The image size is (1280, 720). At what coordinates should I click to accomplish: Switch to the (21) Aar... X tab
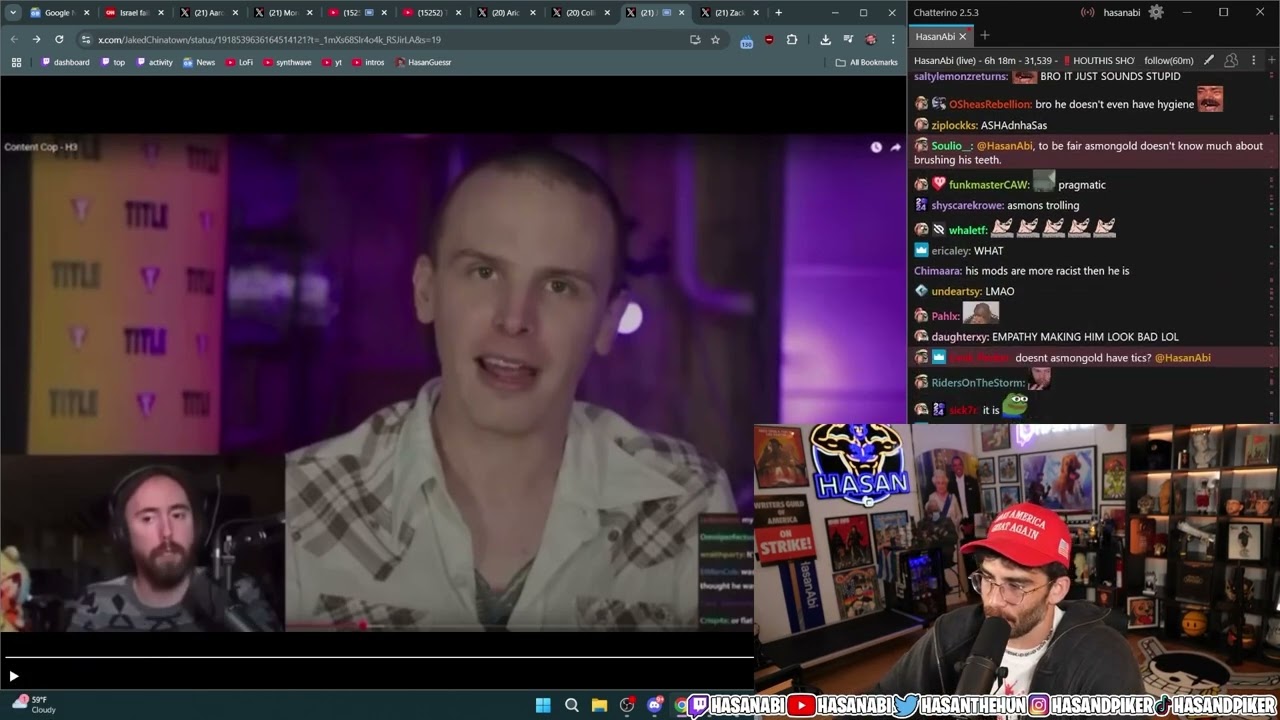coord(208,13)
